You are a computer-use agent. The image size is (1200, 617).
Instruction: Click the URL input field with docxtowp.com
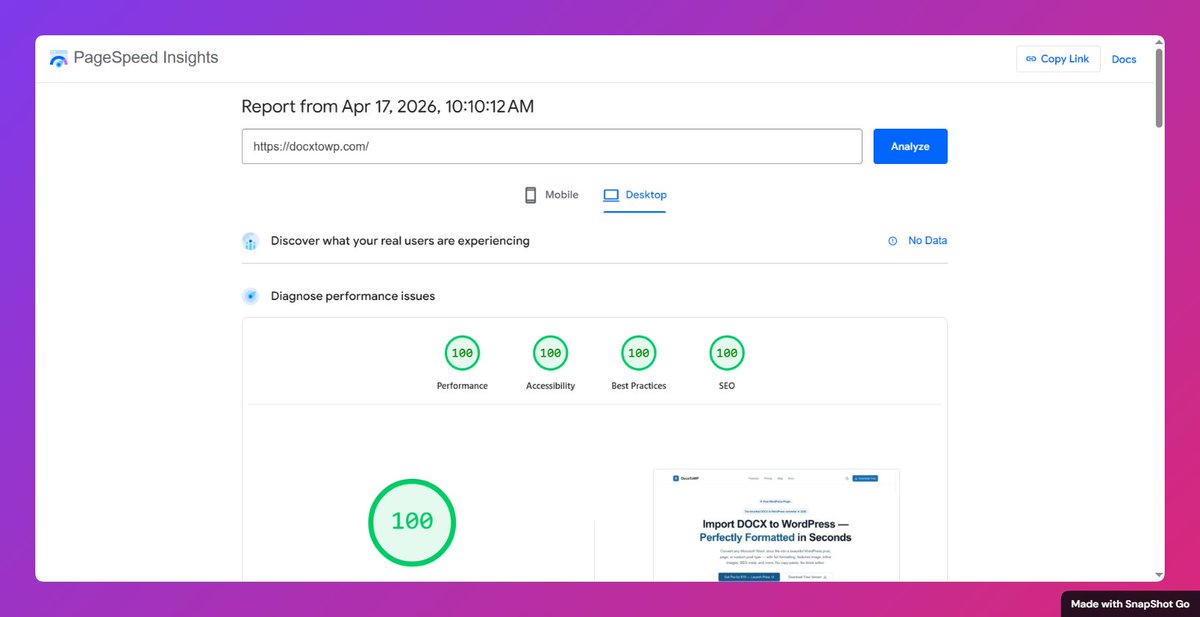(552, 146)
